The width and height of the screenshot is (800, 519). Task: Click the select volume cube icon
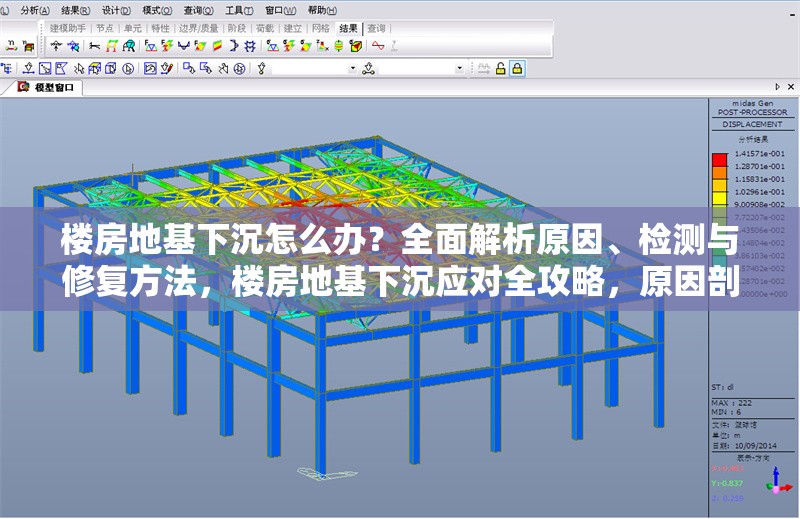point(111,68)
